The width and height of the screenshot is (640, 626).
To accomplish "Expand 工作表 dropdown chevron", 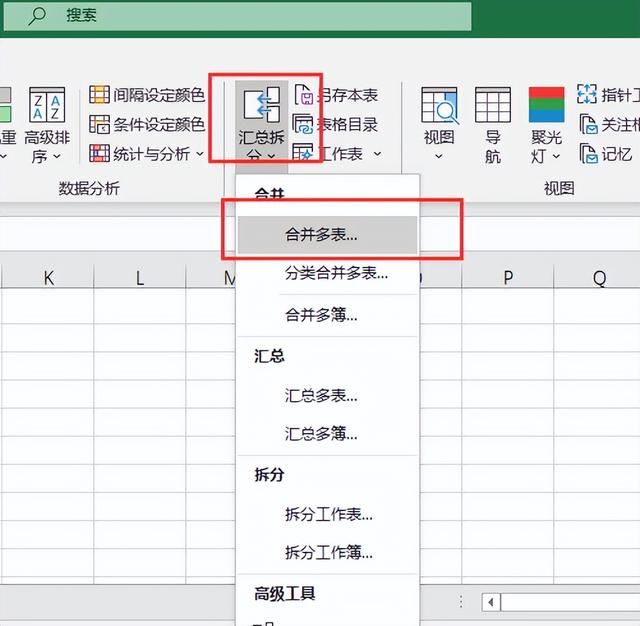I will (x=378, y=154).
